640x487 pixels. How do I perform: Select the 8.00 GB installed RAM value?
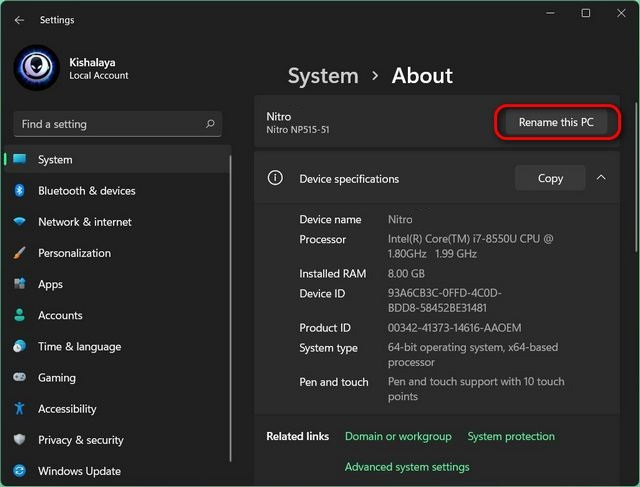(406, 274)
